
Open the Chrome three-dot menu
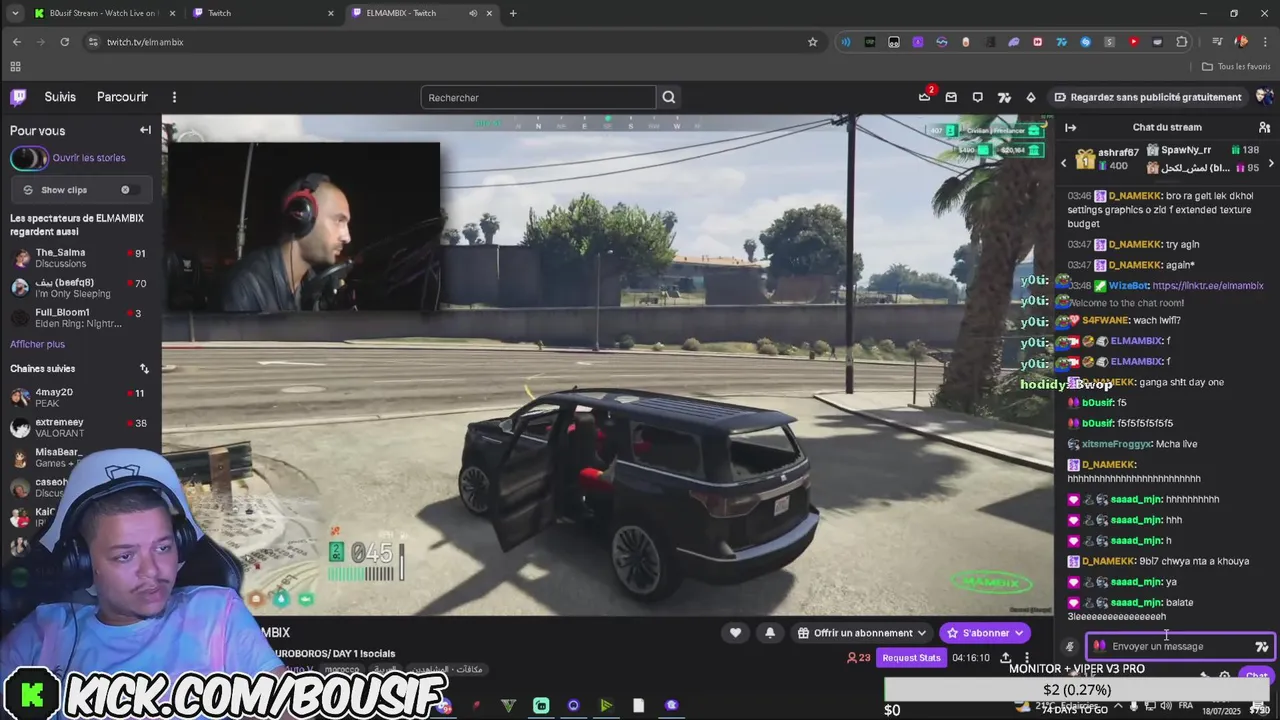tap(1264, 42)
